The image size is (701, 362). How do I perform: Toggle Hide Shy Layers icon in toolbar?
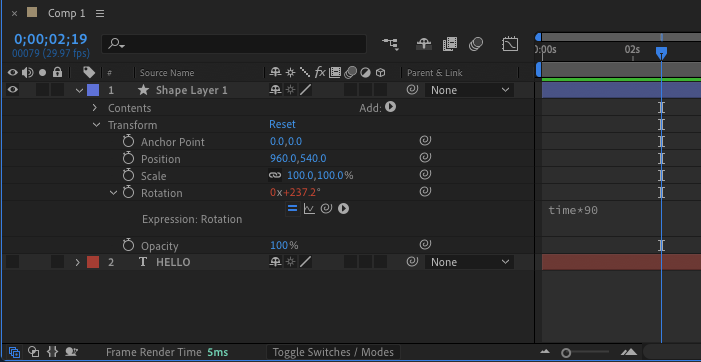point(423,44)
